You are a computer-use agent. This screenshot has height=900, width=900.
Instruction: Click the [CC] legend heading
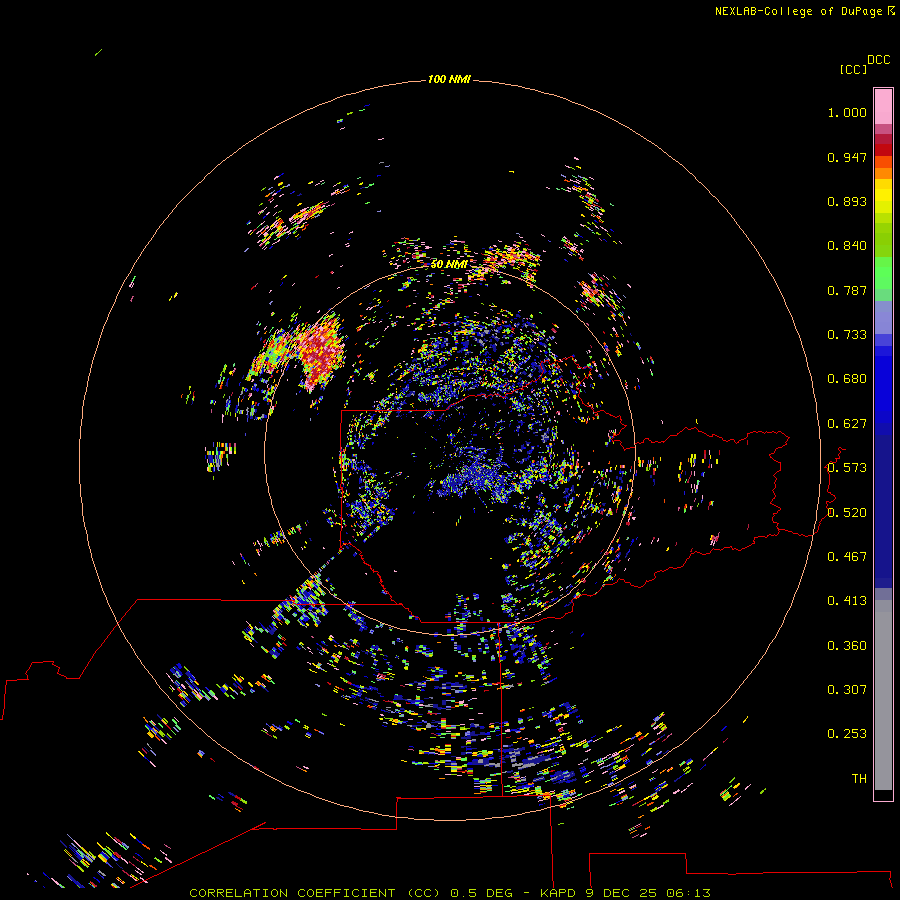pos(853,70)
